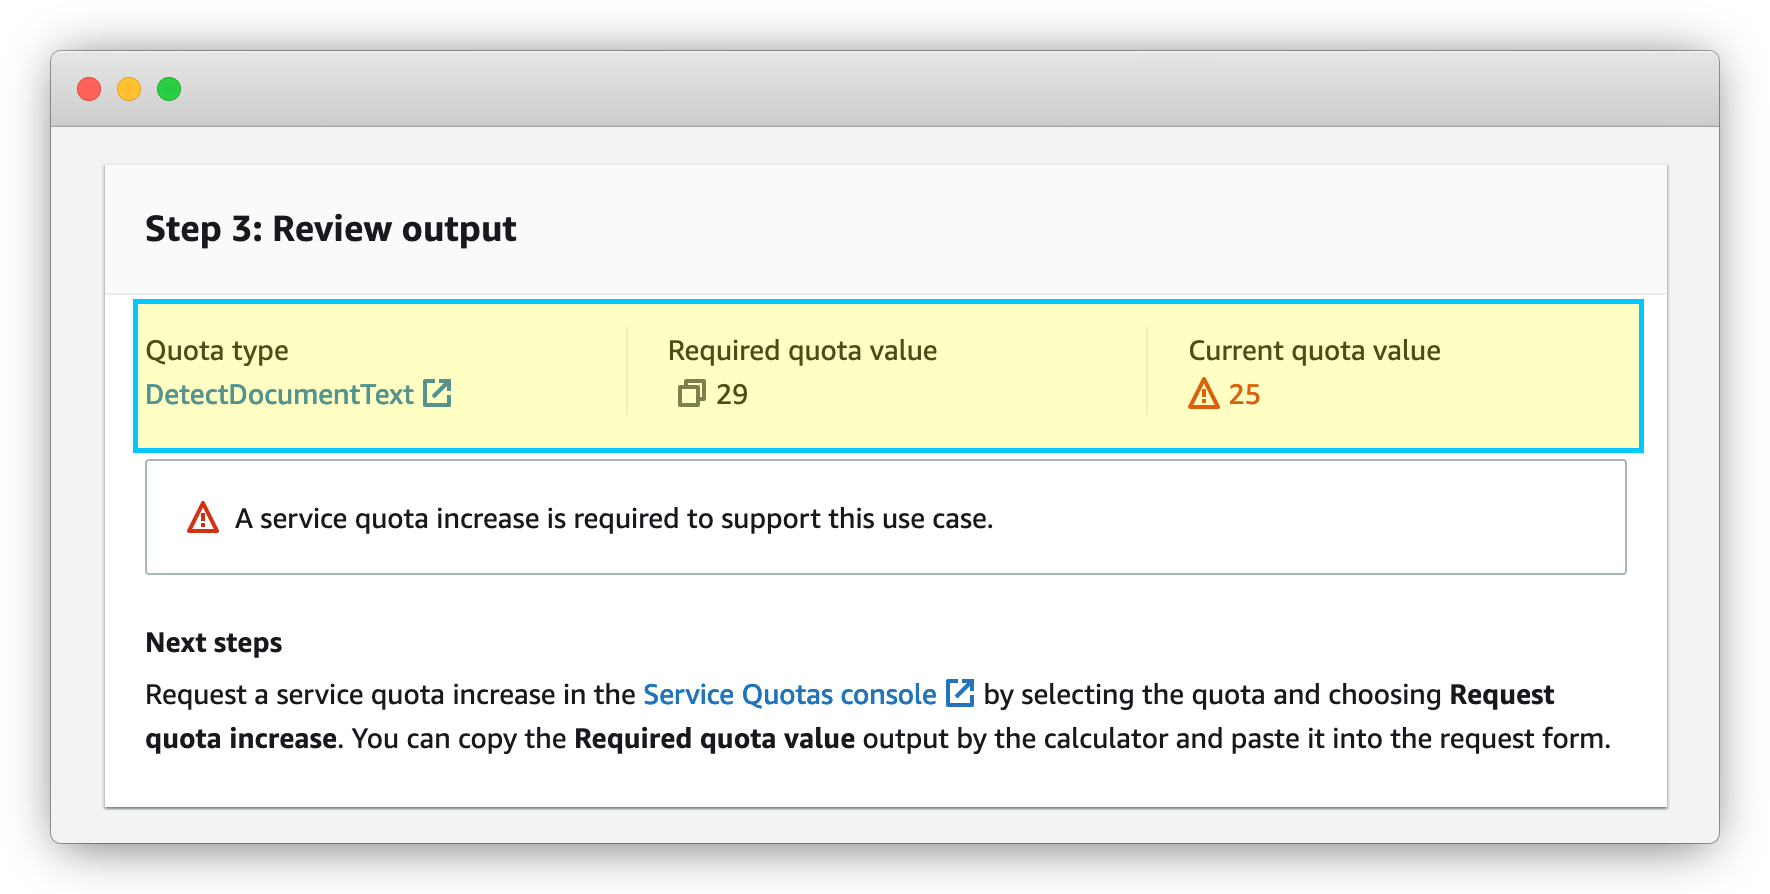Click external link icon beside DetectDocumentText

pos(437,393)
